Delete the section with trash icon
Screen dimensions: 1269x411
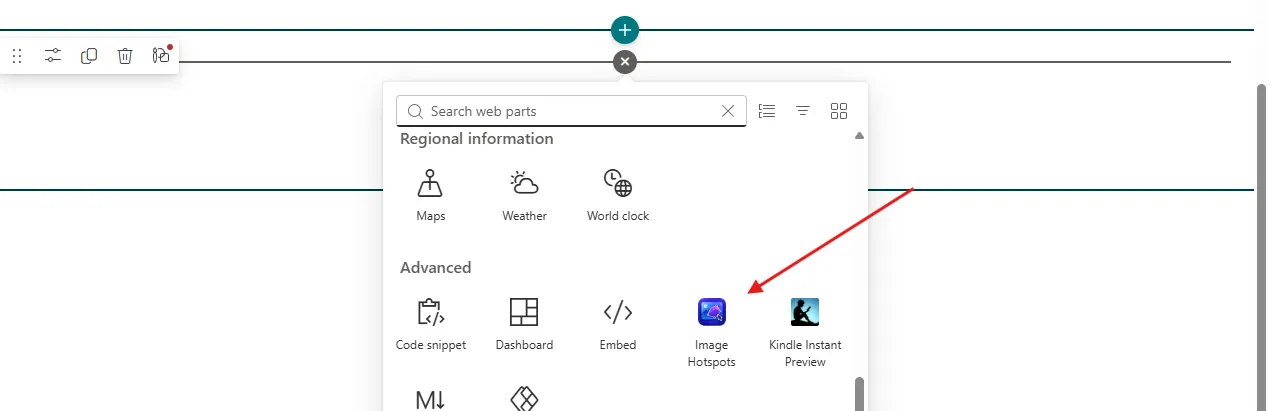click(x=125, y=56)
